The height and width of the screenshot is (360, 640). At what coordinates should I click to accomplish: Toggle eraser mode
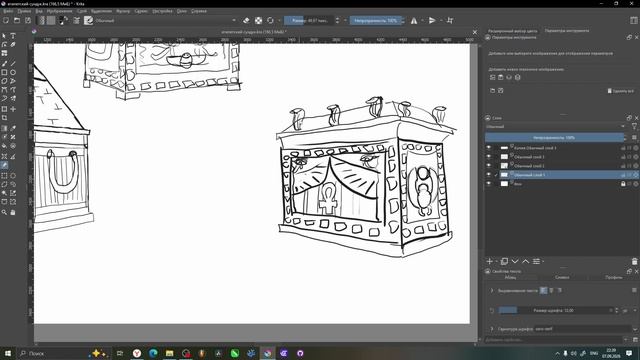click(246, 20)
